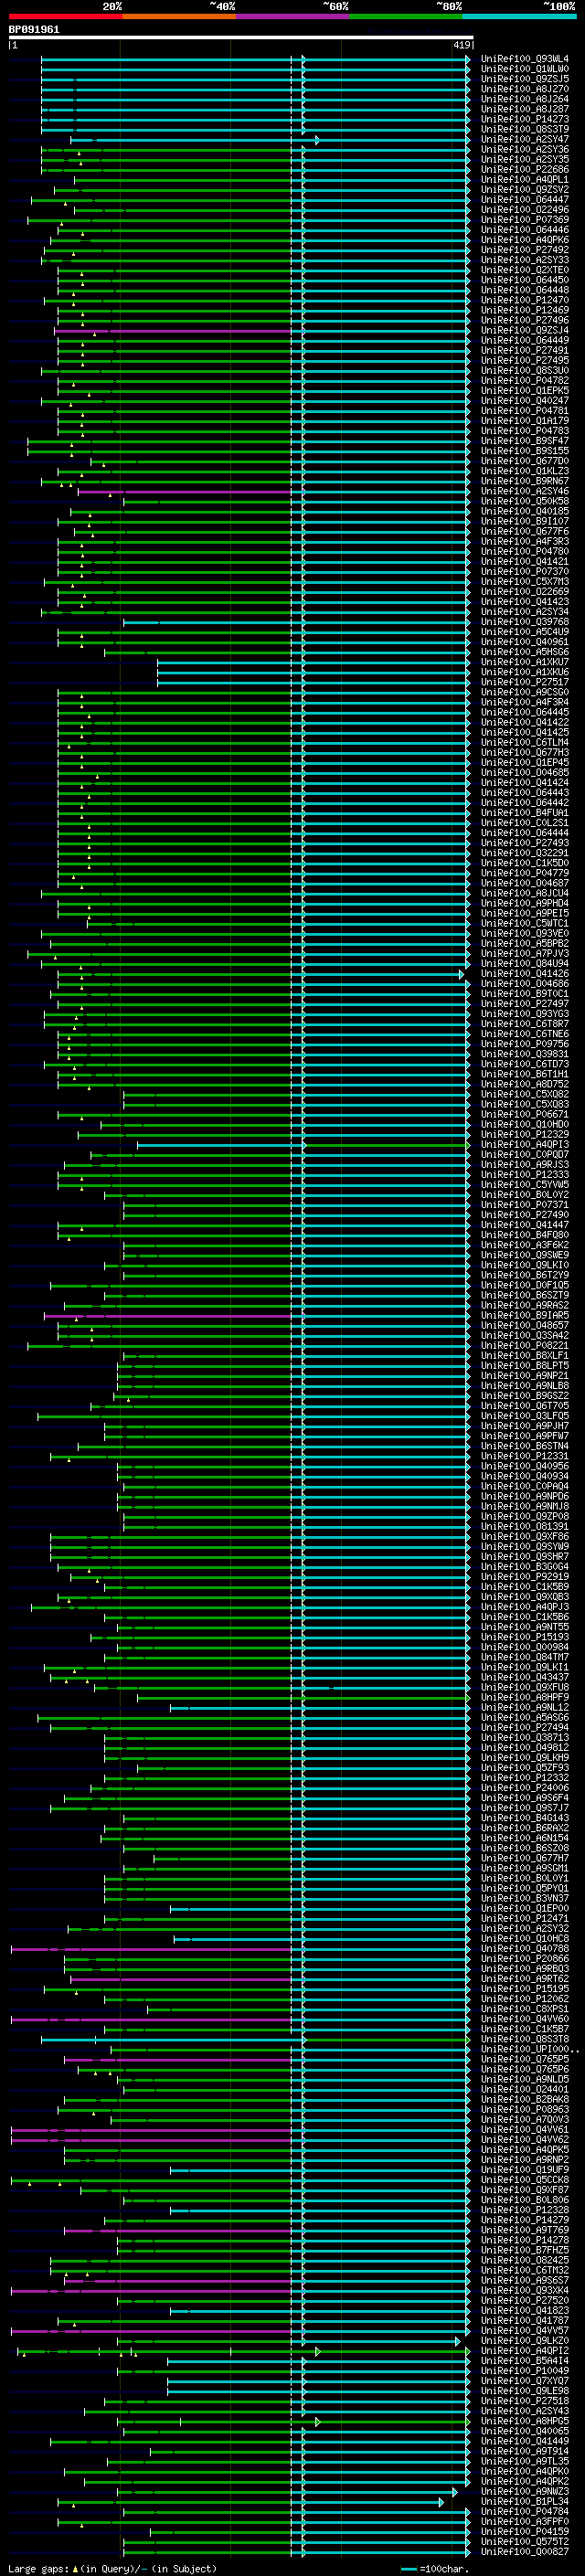This screenshot has height=2576, width=585.
Task: Click label UniRef100_A4QPI3
Action: pos(525,1145)
